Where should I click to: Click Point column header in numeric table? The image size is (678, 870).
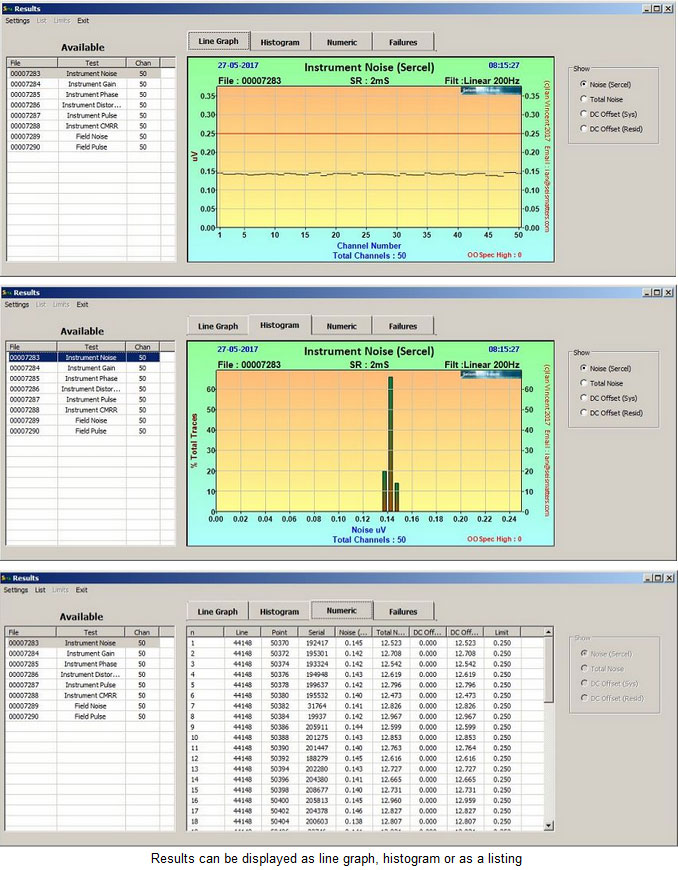pyautogui.click(x=280, y=632)
